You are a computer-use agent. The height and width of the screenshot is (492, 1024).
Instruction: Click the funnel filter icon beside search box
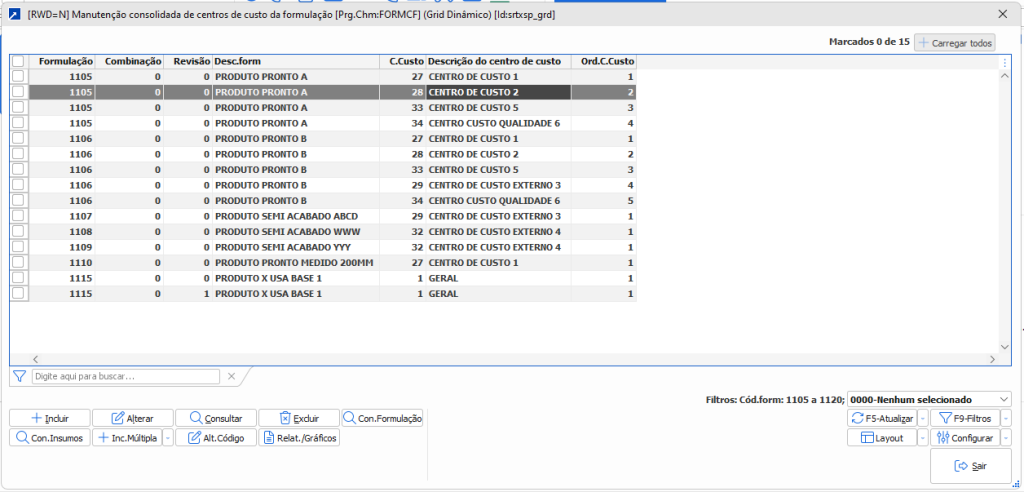pos(19,376)
